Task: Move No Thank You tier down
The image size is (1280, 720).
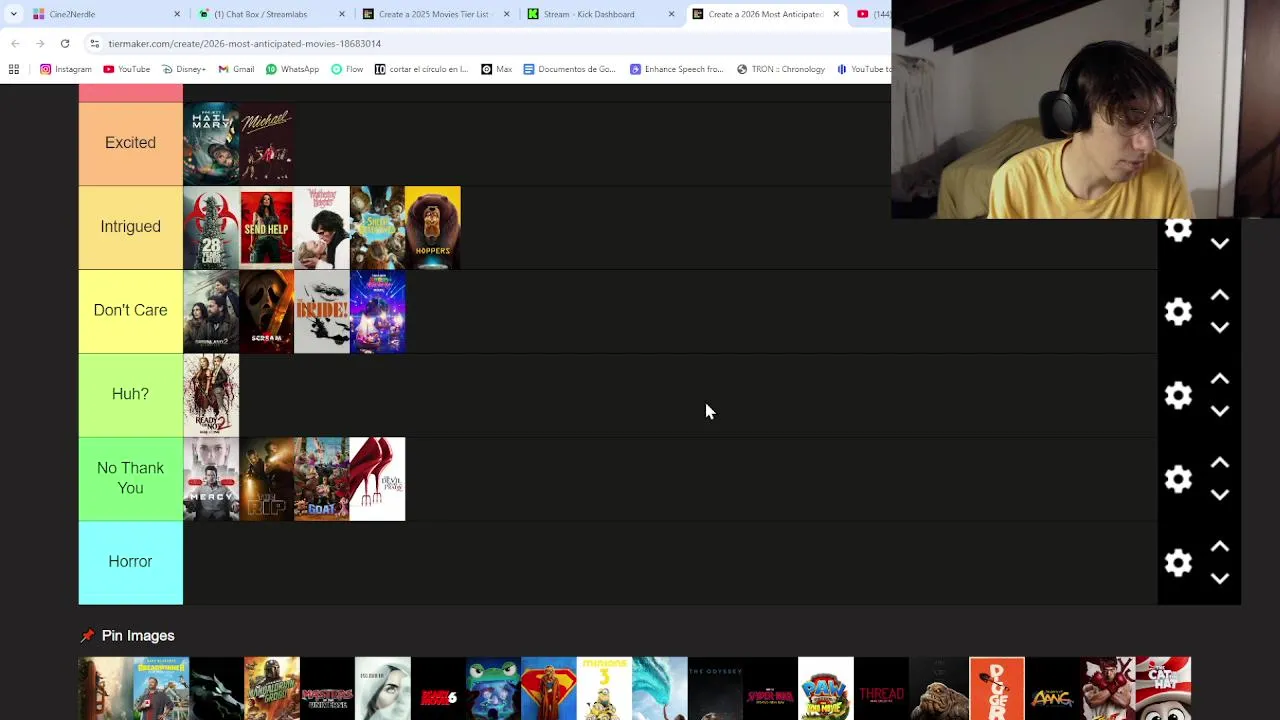Action: point(1220,495)
